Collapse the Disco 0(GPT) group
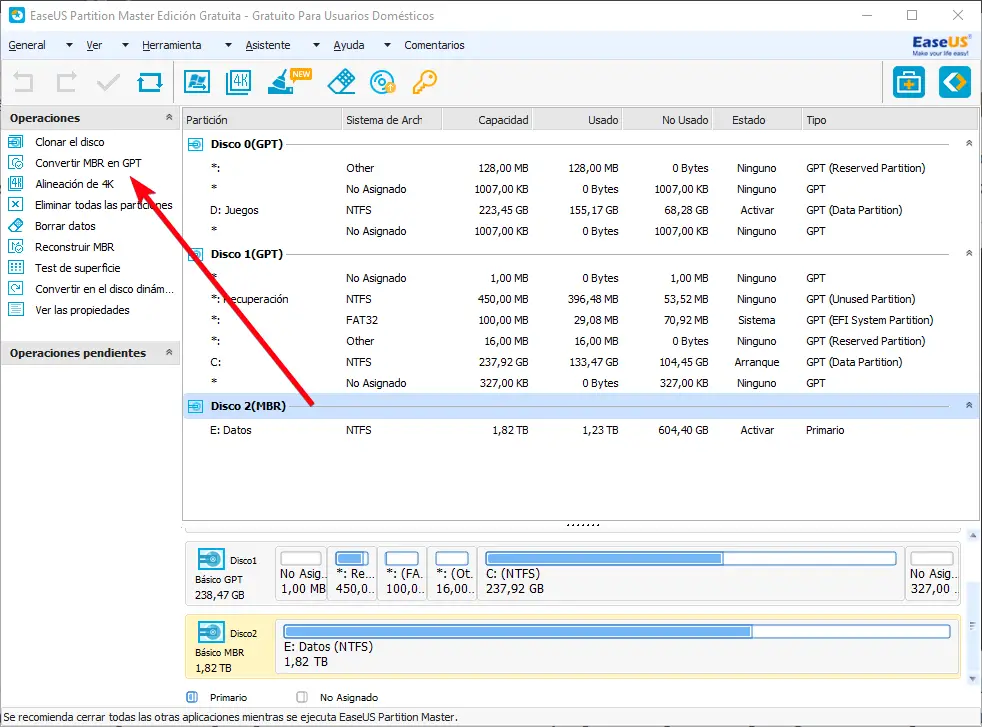The image size is (982, 727). pos(968,144)
